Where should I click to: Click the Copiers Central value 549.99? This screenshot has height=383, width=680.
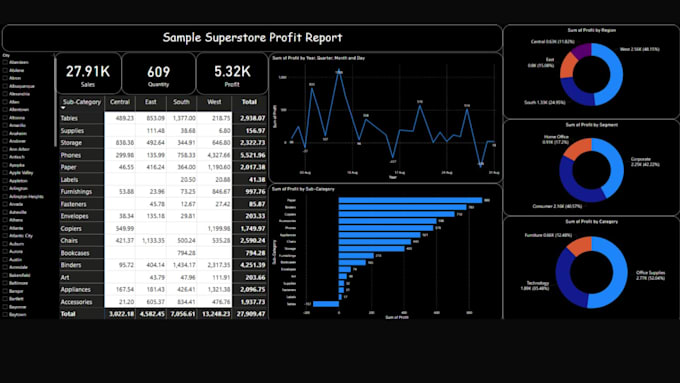[x=125, y=228]
